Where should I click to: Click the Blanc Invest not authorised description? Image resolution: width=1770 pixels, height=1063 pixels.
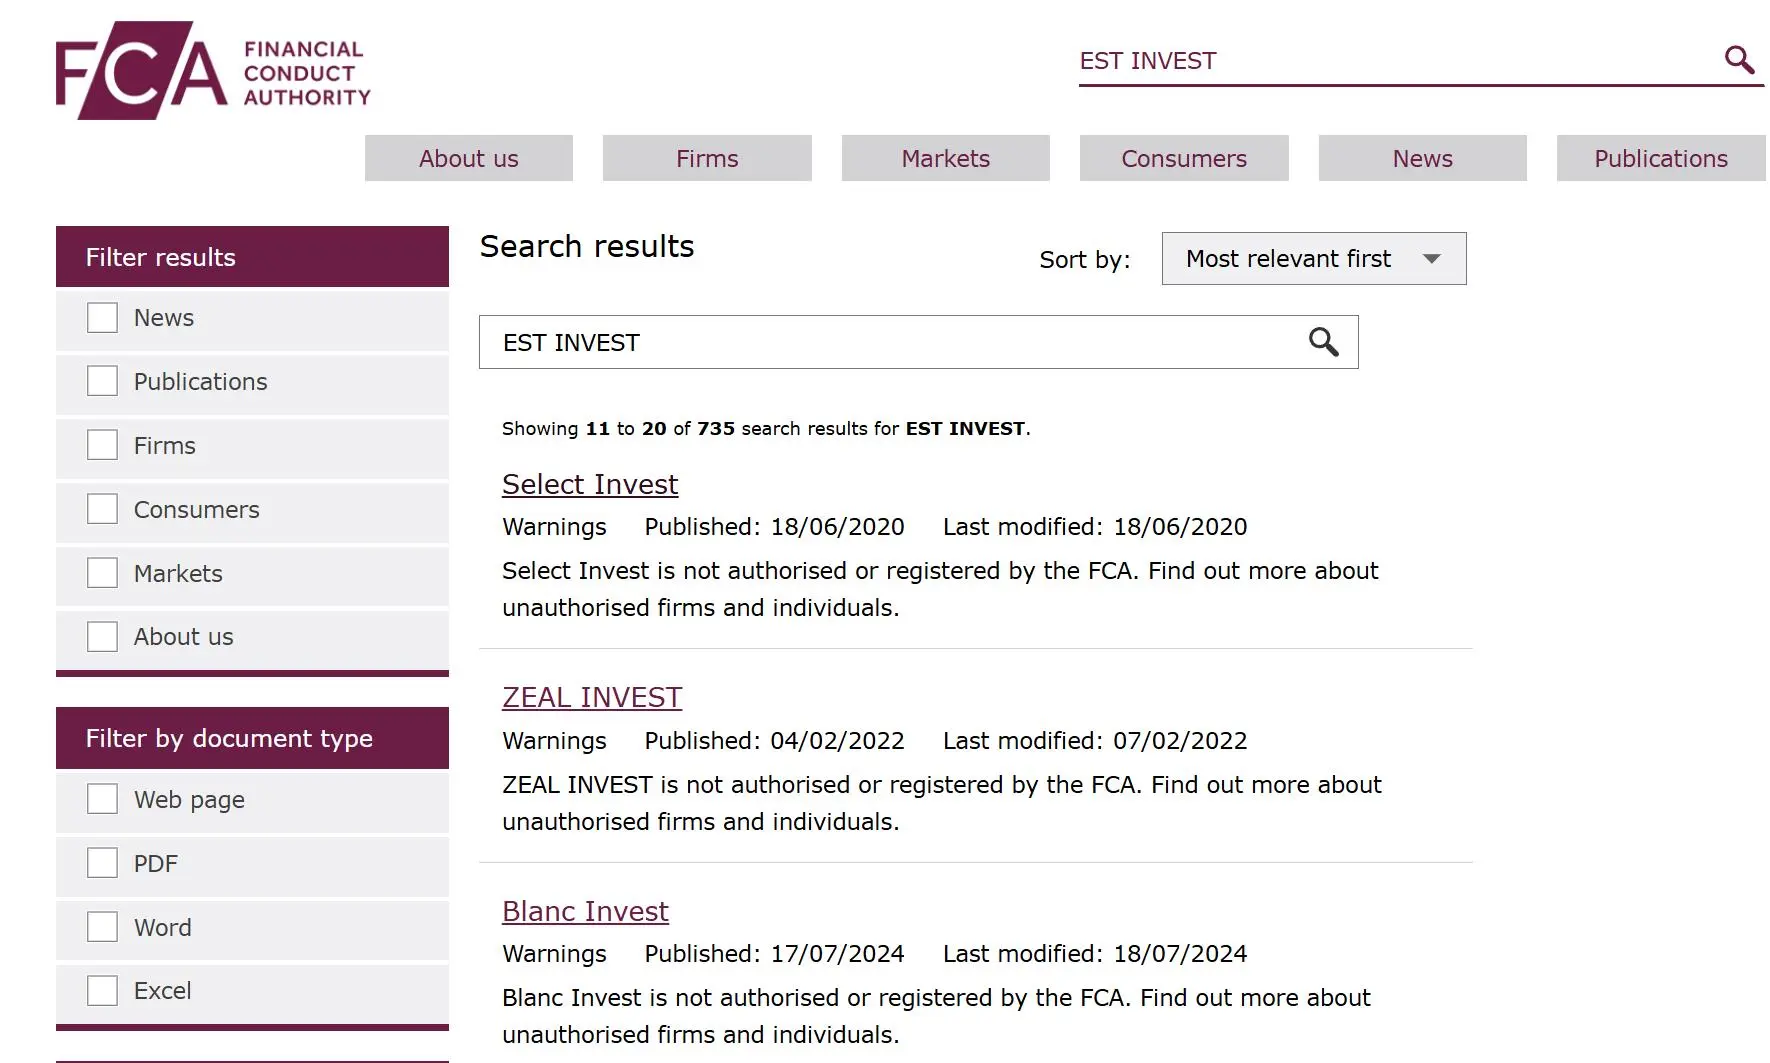936,1016
